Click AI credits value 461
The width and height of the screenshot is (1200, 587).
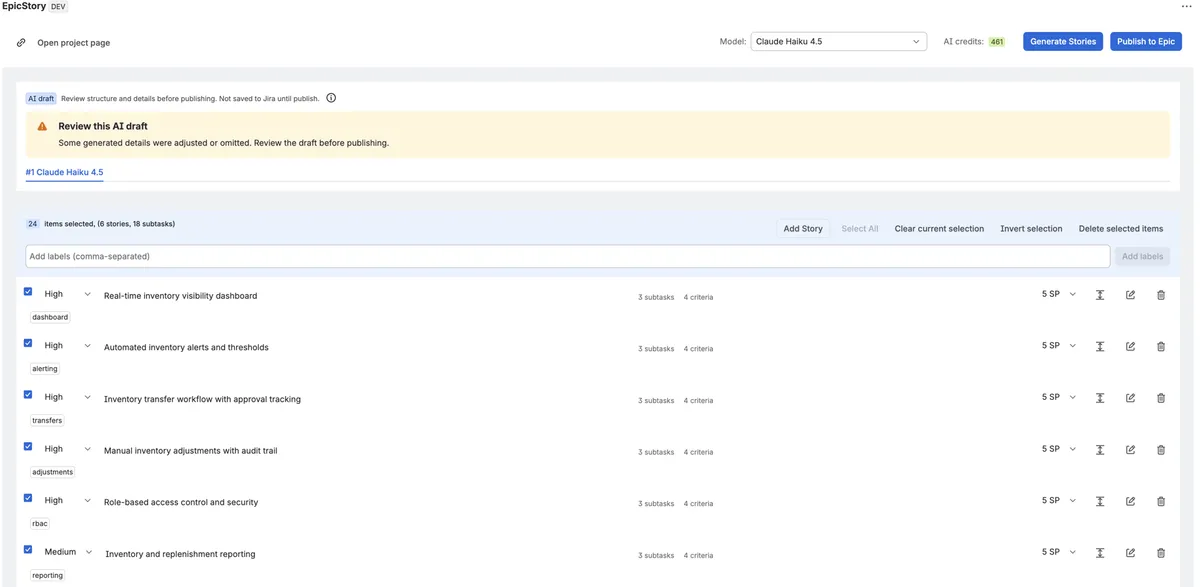click(996, 42)
